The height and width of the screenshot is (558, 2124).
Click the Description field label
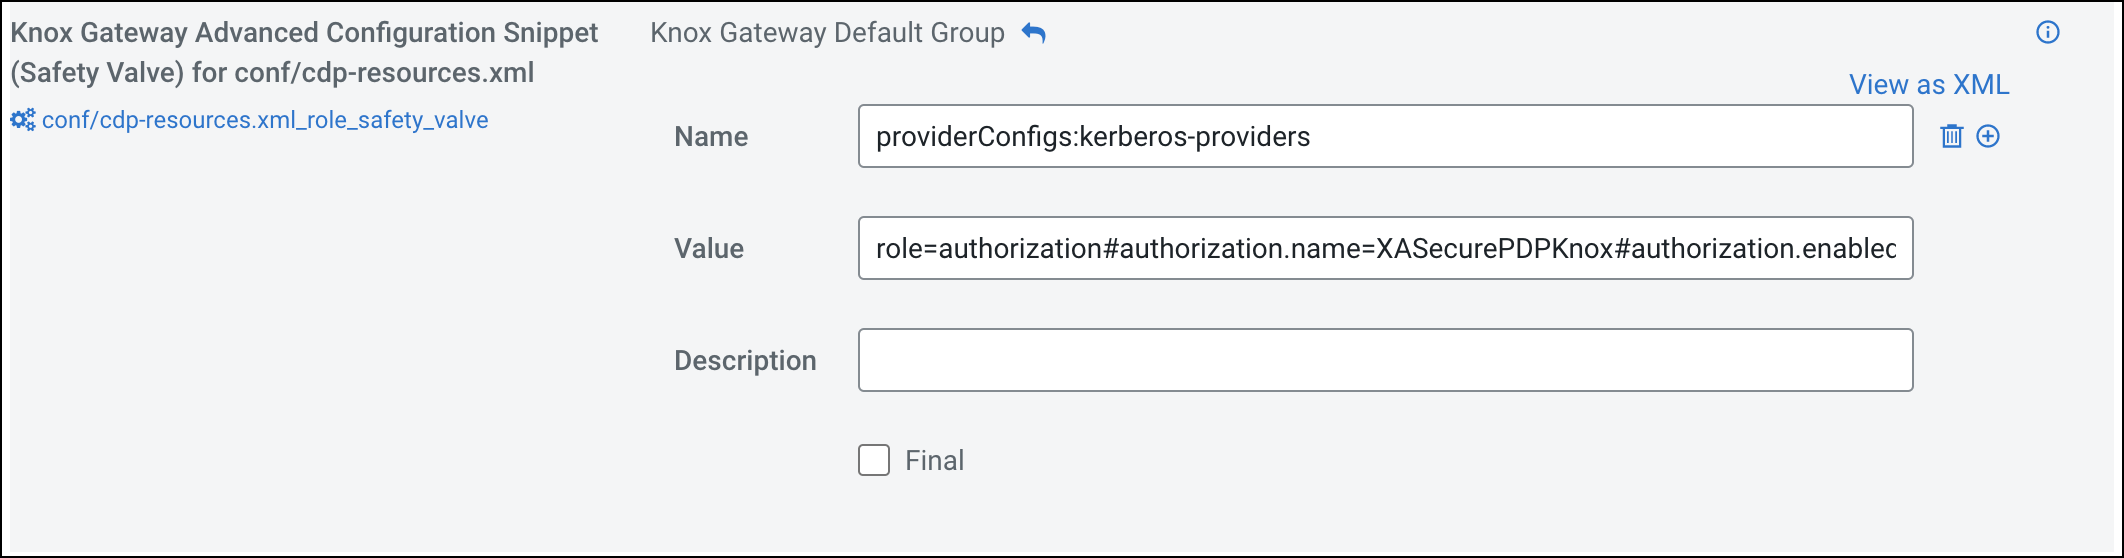(745, 360)
